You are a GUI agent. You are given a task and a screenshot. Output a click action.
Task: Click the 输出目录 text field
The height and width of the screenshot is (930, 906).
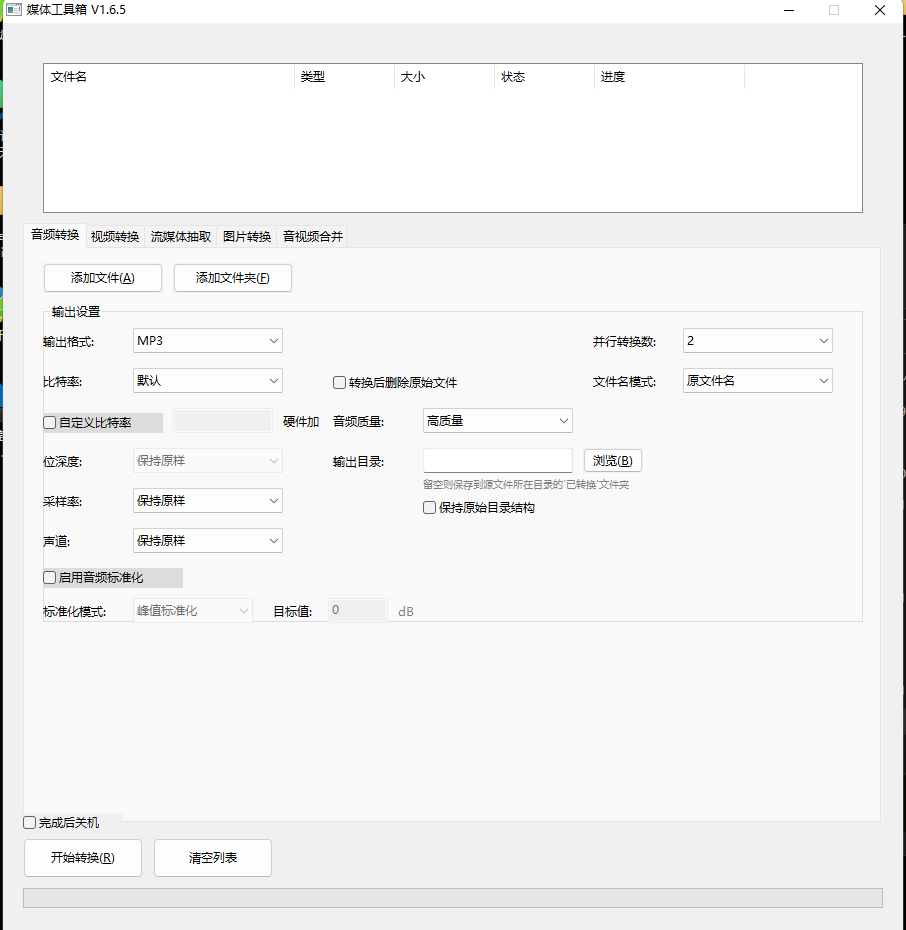point(497,461)
